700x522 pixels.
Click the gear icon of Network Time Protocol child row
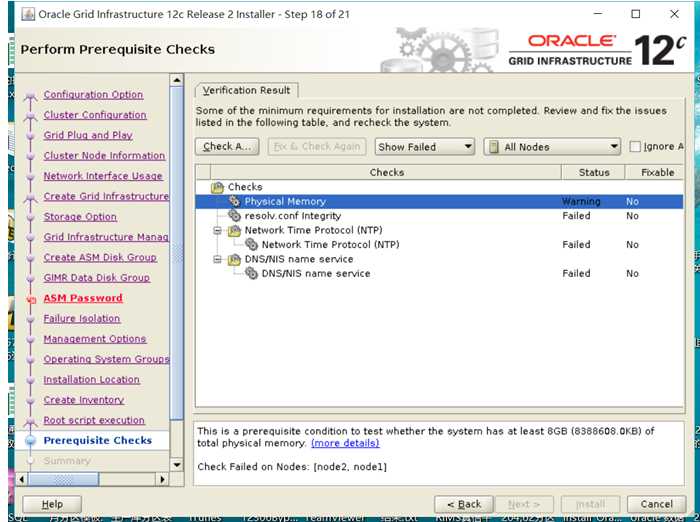pyautogui.click(x=251, y=245)
